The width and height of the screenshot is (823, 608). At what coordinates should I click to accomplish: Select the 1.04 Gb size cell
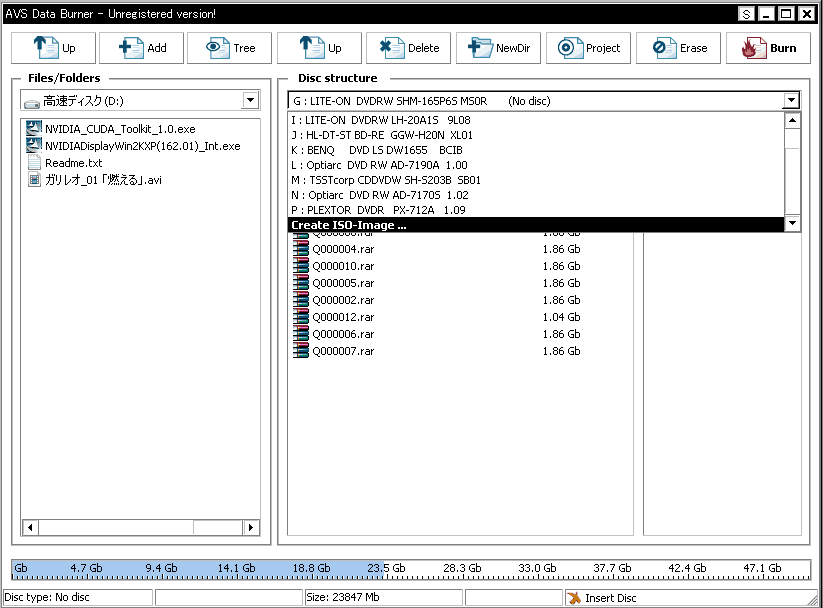561,317
